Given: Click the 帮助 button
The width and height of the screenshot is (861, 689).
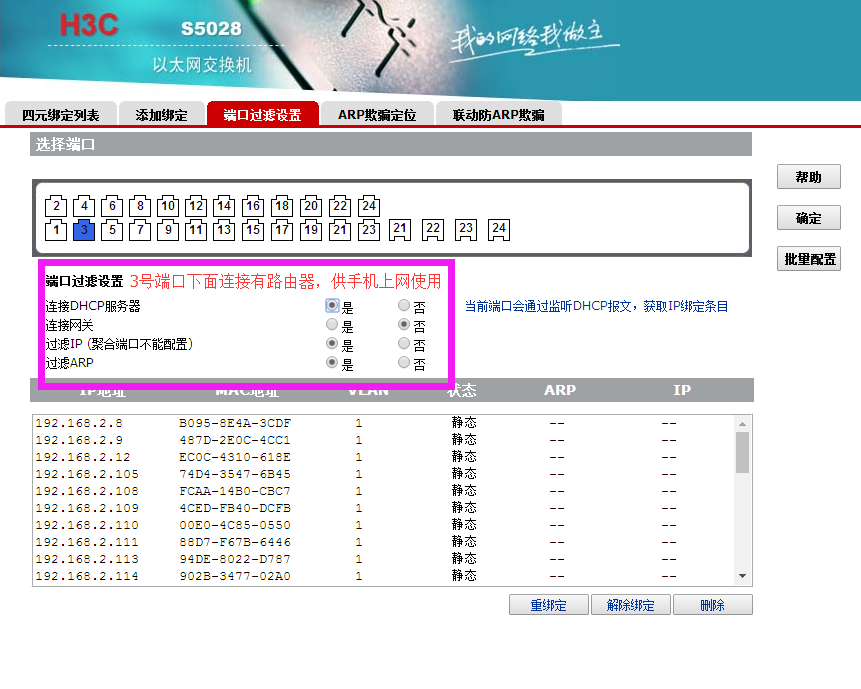Looking at the screenshot, I should point(808,177).
